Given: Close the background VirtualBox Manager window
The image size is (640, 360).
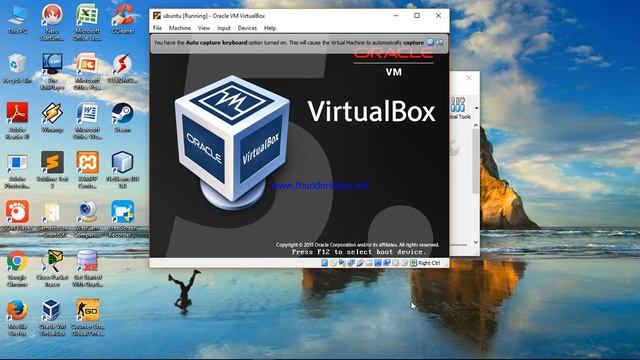Looking at the screenshot, I should [469, 78].
